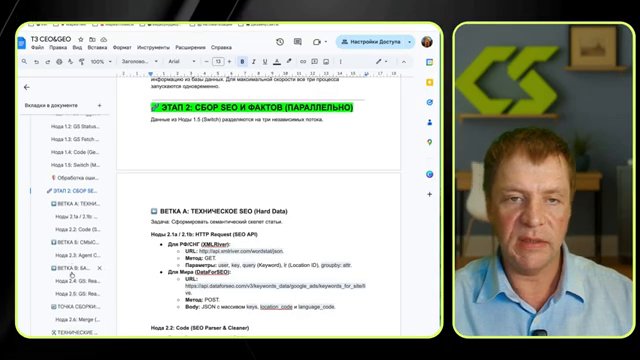Viewport: 640px width, 360px height.
Task: Open the Правка menu
Action: click(58, 48)
